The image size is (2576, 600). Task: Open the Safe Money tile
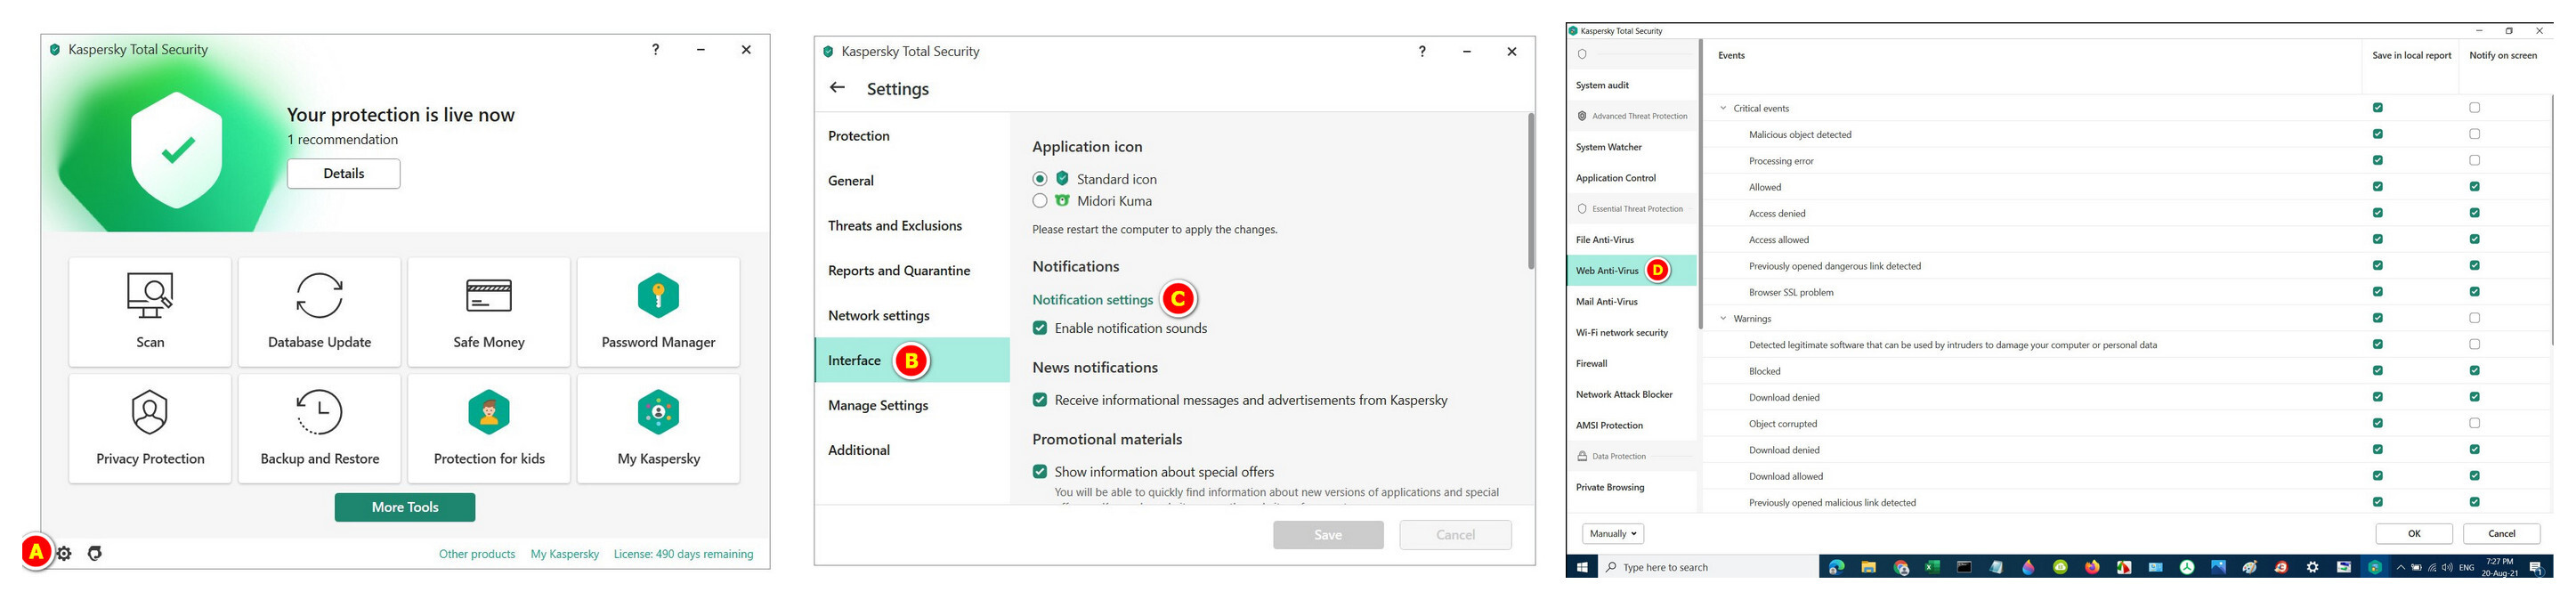[489, 312]
